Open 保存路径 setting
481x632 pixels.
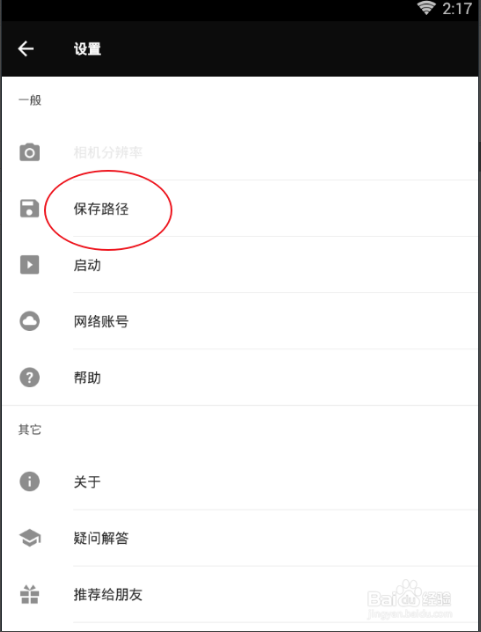click(240, 209)
